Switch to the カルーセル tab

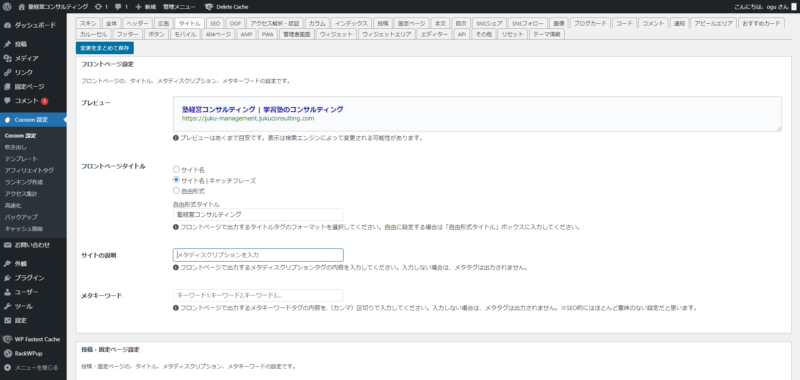pos(93,34)
